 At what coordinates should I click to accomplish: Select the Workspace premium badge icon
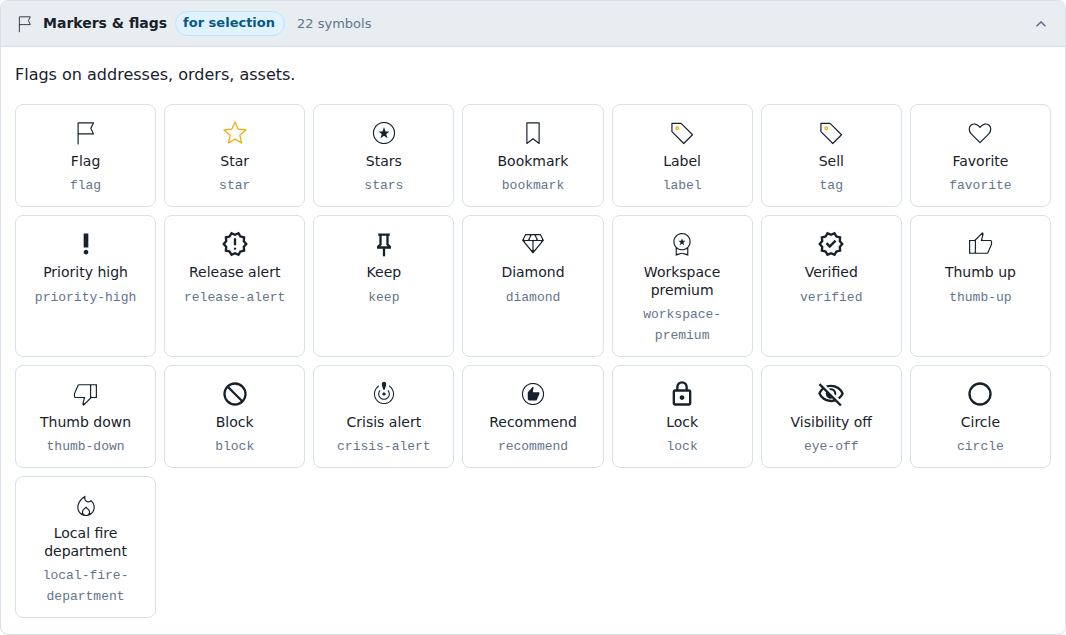(682, 244)
